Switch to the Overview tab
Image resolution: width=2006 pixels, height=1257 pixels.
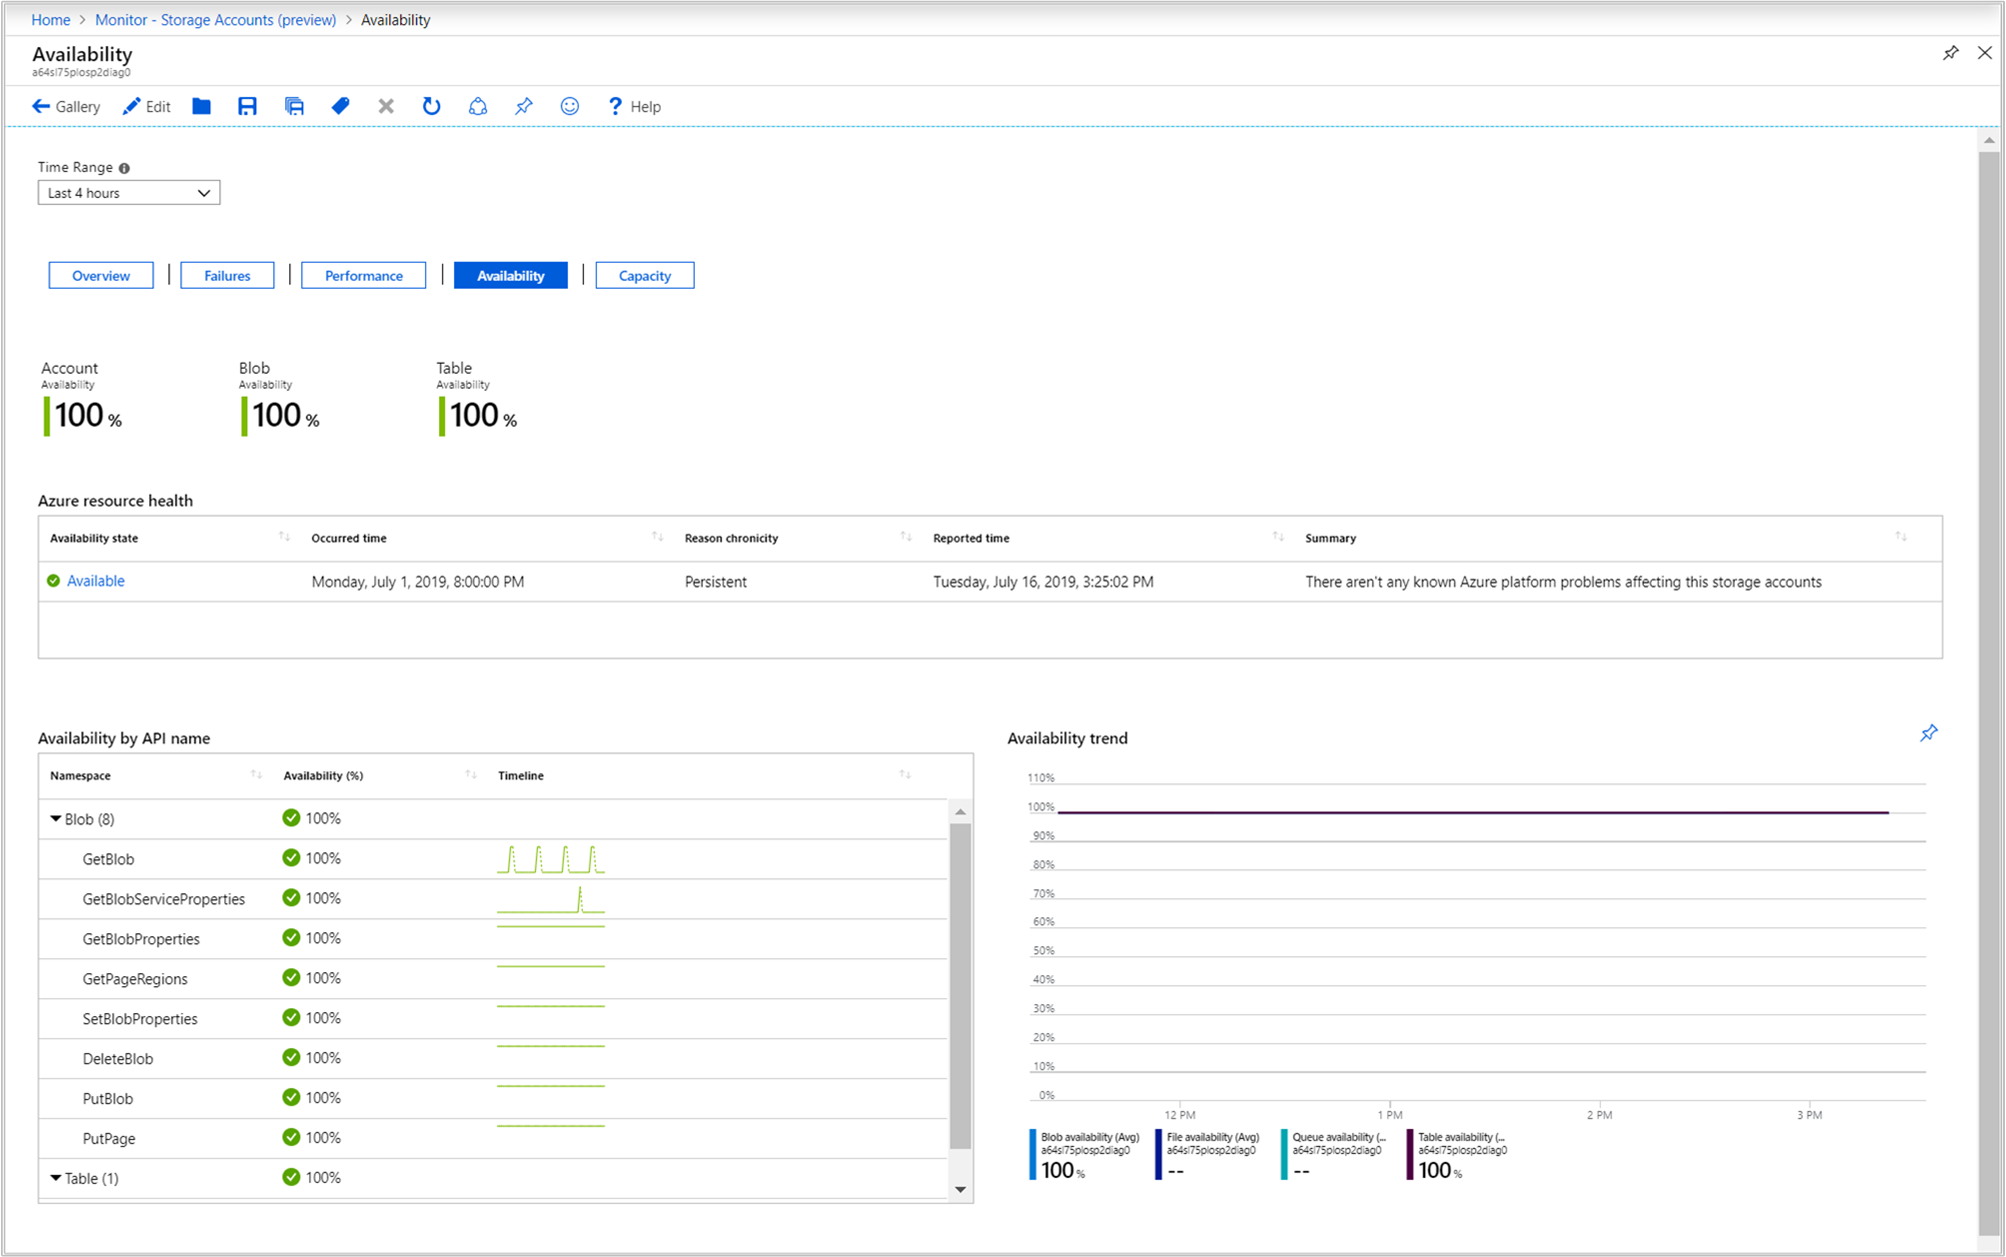coord(101,275)
